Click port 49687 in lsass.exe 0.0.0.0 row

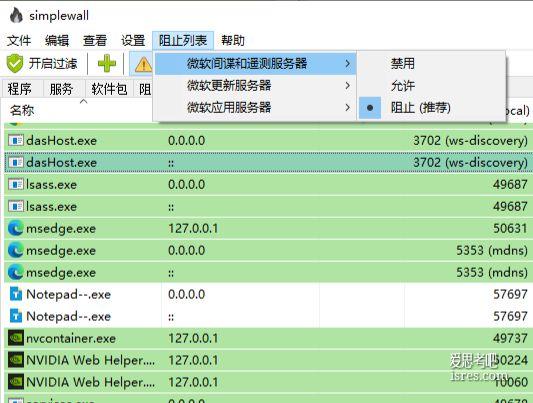point(510,185)
